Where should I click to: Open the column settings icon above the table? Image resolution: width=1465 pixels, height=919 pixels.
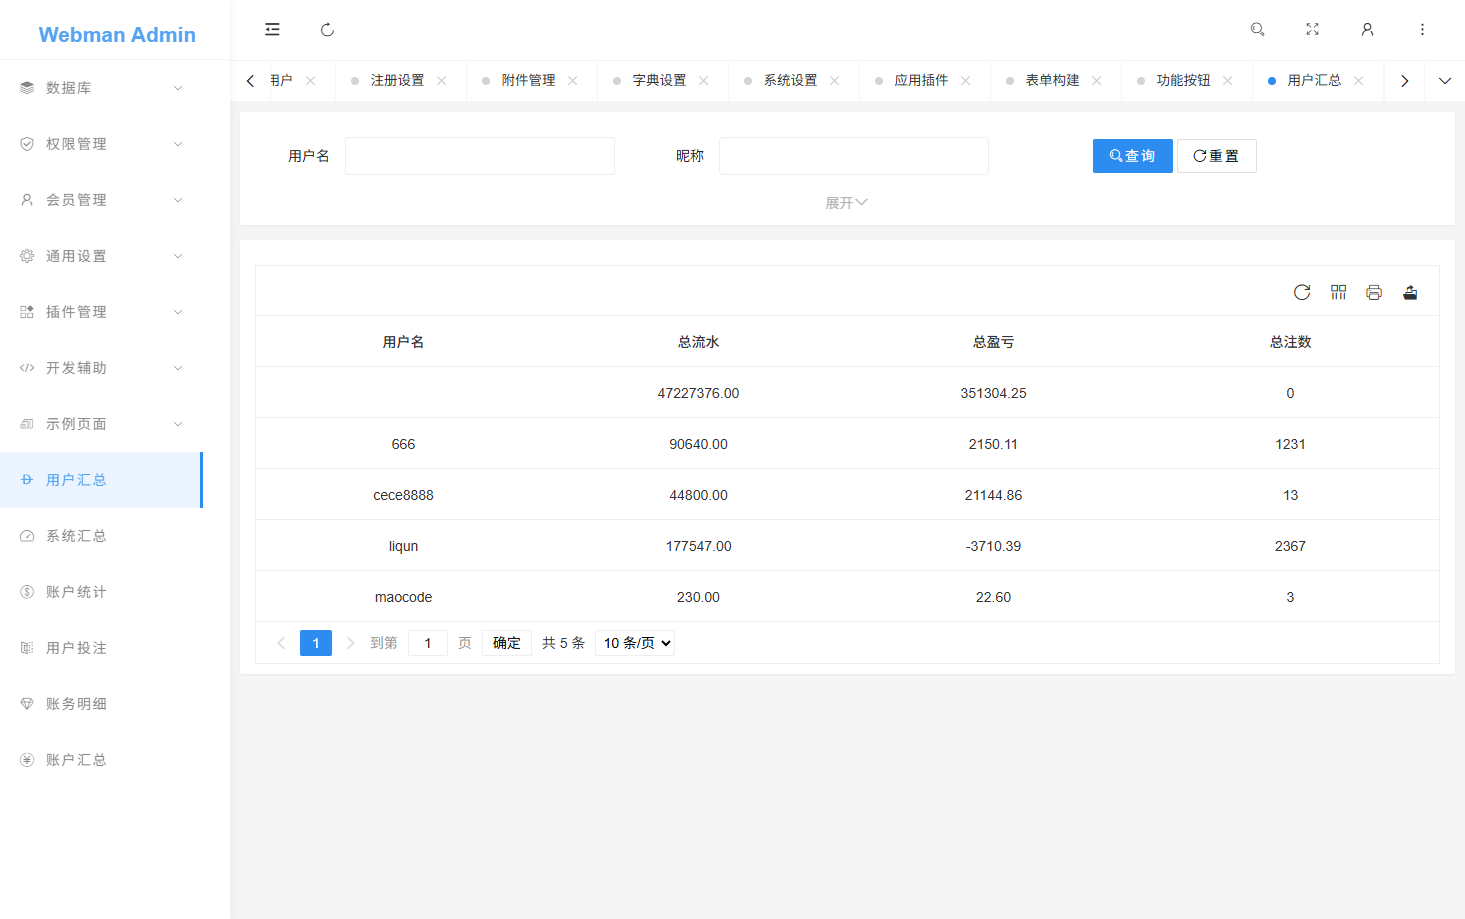pos(1338,292)
